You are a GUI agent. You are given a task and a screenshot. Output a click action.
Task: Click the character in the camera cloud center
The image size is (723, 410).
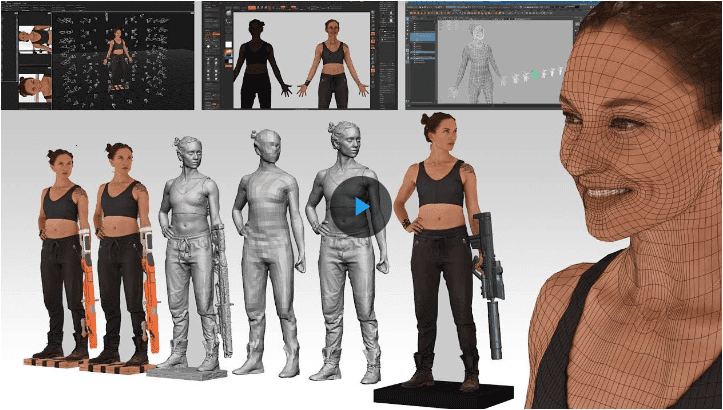117,55
